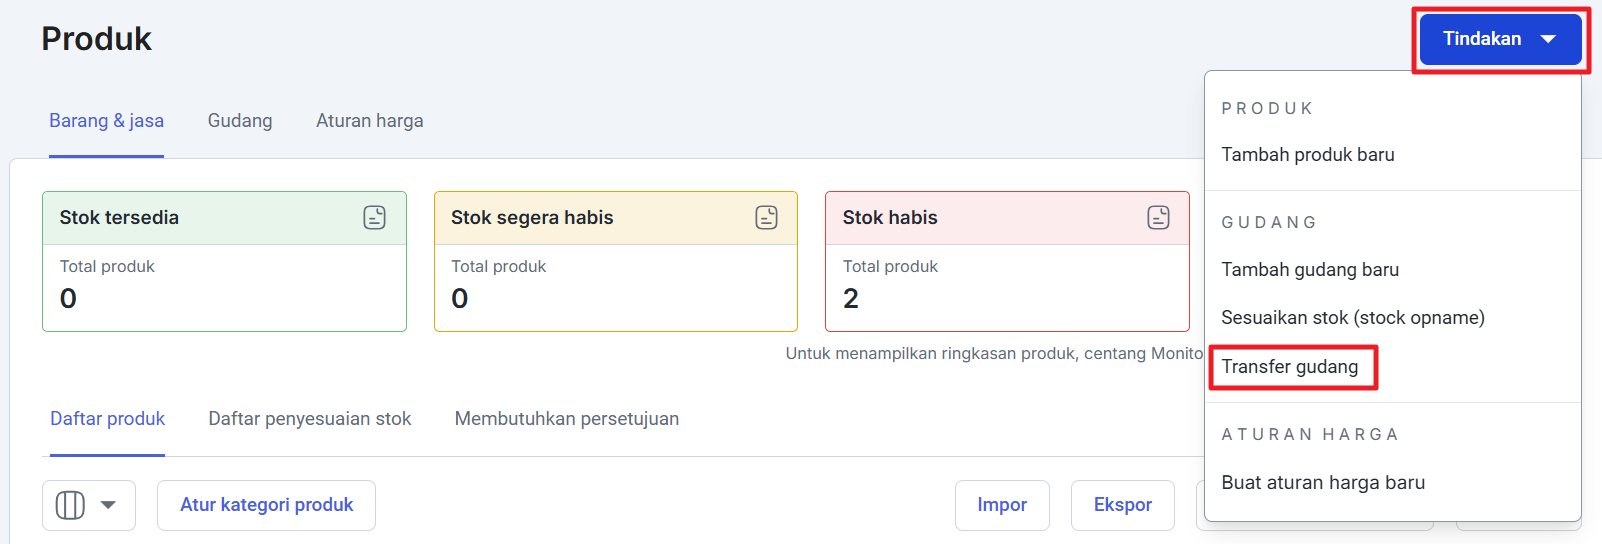The width and height of the screenshot is (1602, 544).
Task: Choose Transfer gudang menu entry
Action: tap(1290, 367)
